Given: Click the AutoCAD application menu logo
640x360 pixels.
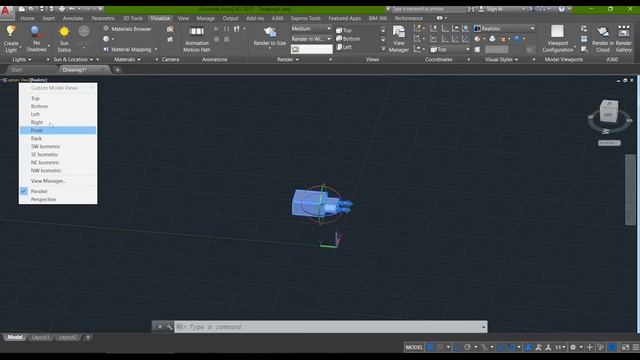Looking at the screenshot, I should coord(6,11).
